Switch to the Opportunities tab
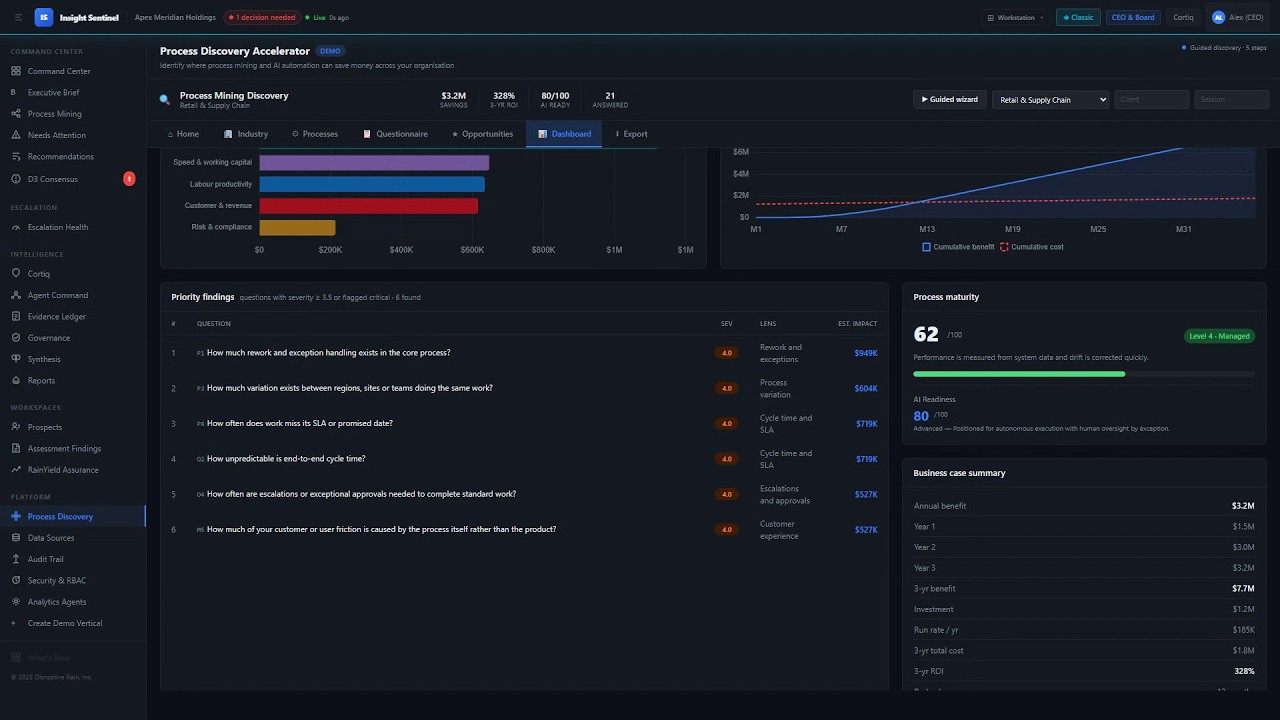The width and height of the screenshot is (1280, 720). [x=482, y=134]
